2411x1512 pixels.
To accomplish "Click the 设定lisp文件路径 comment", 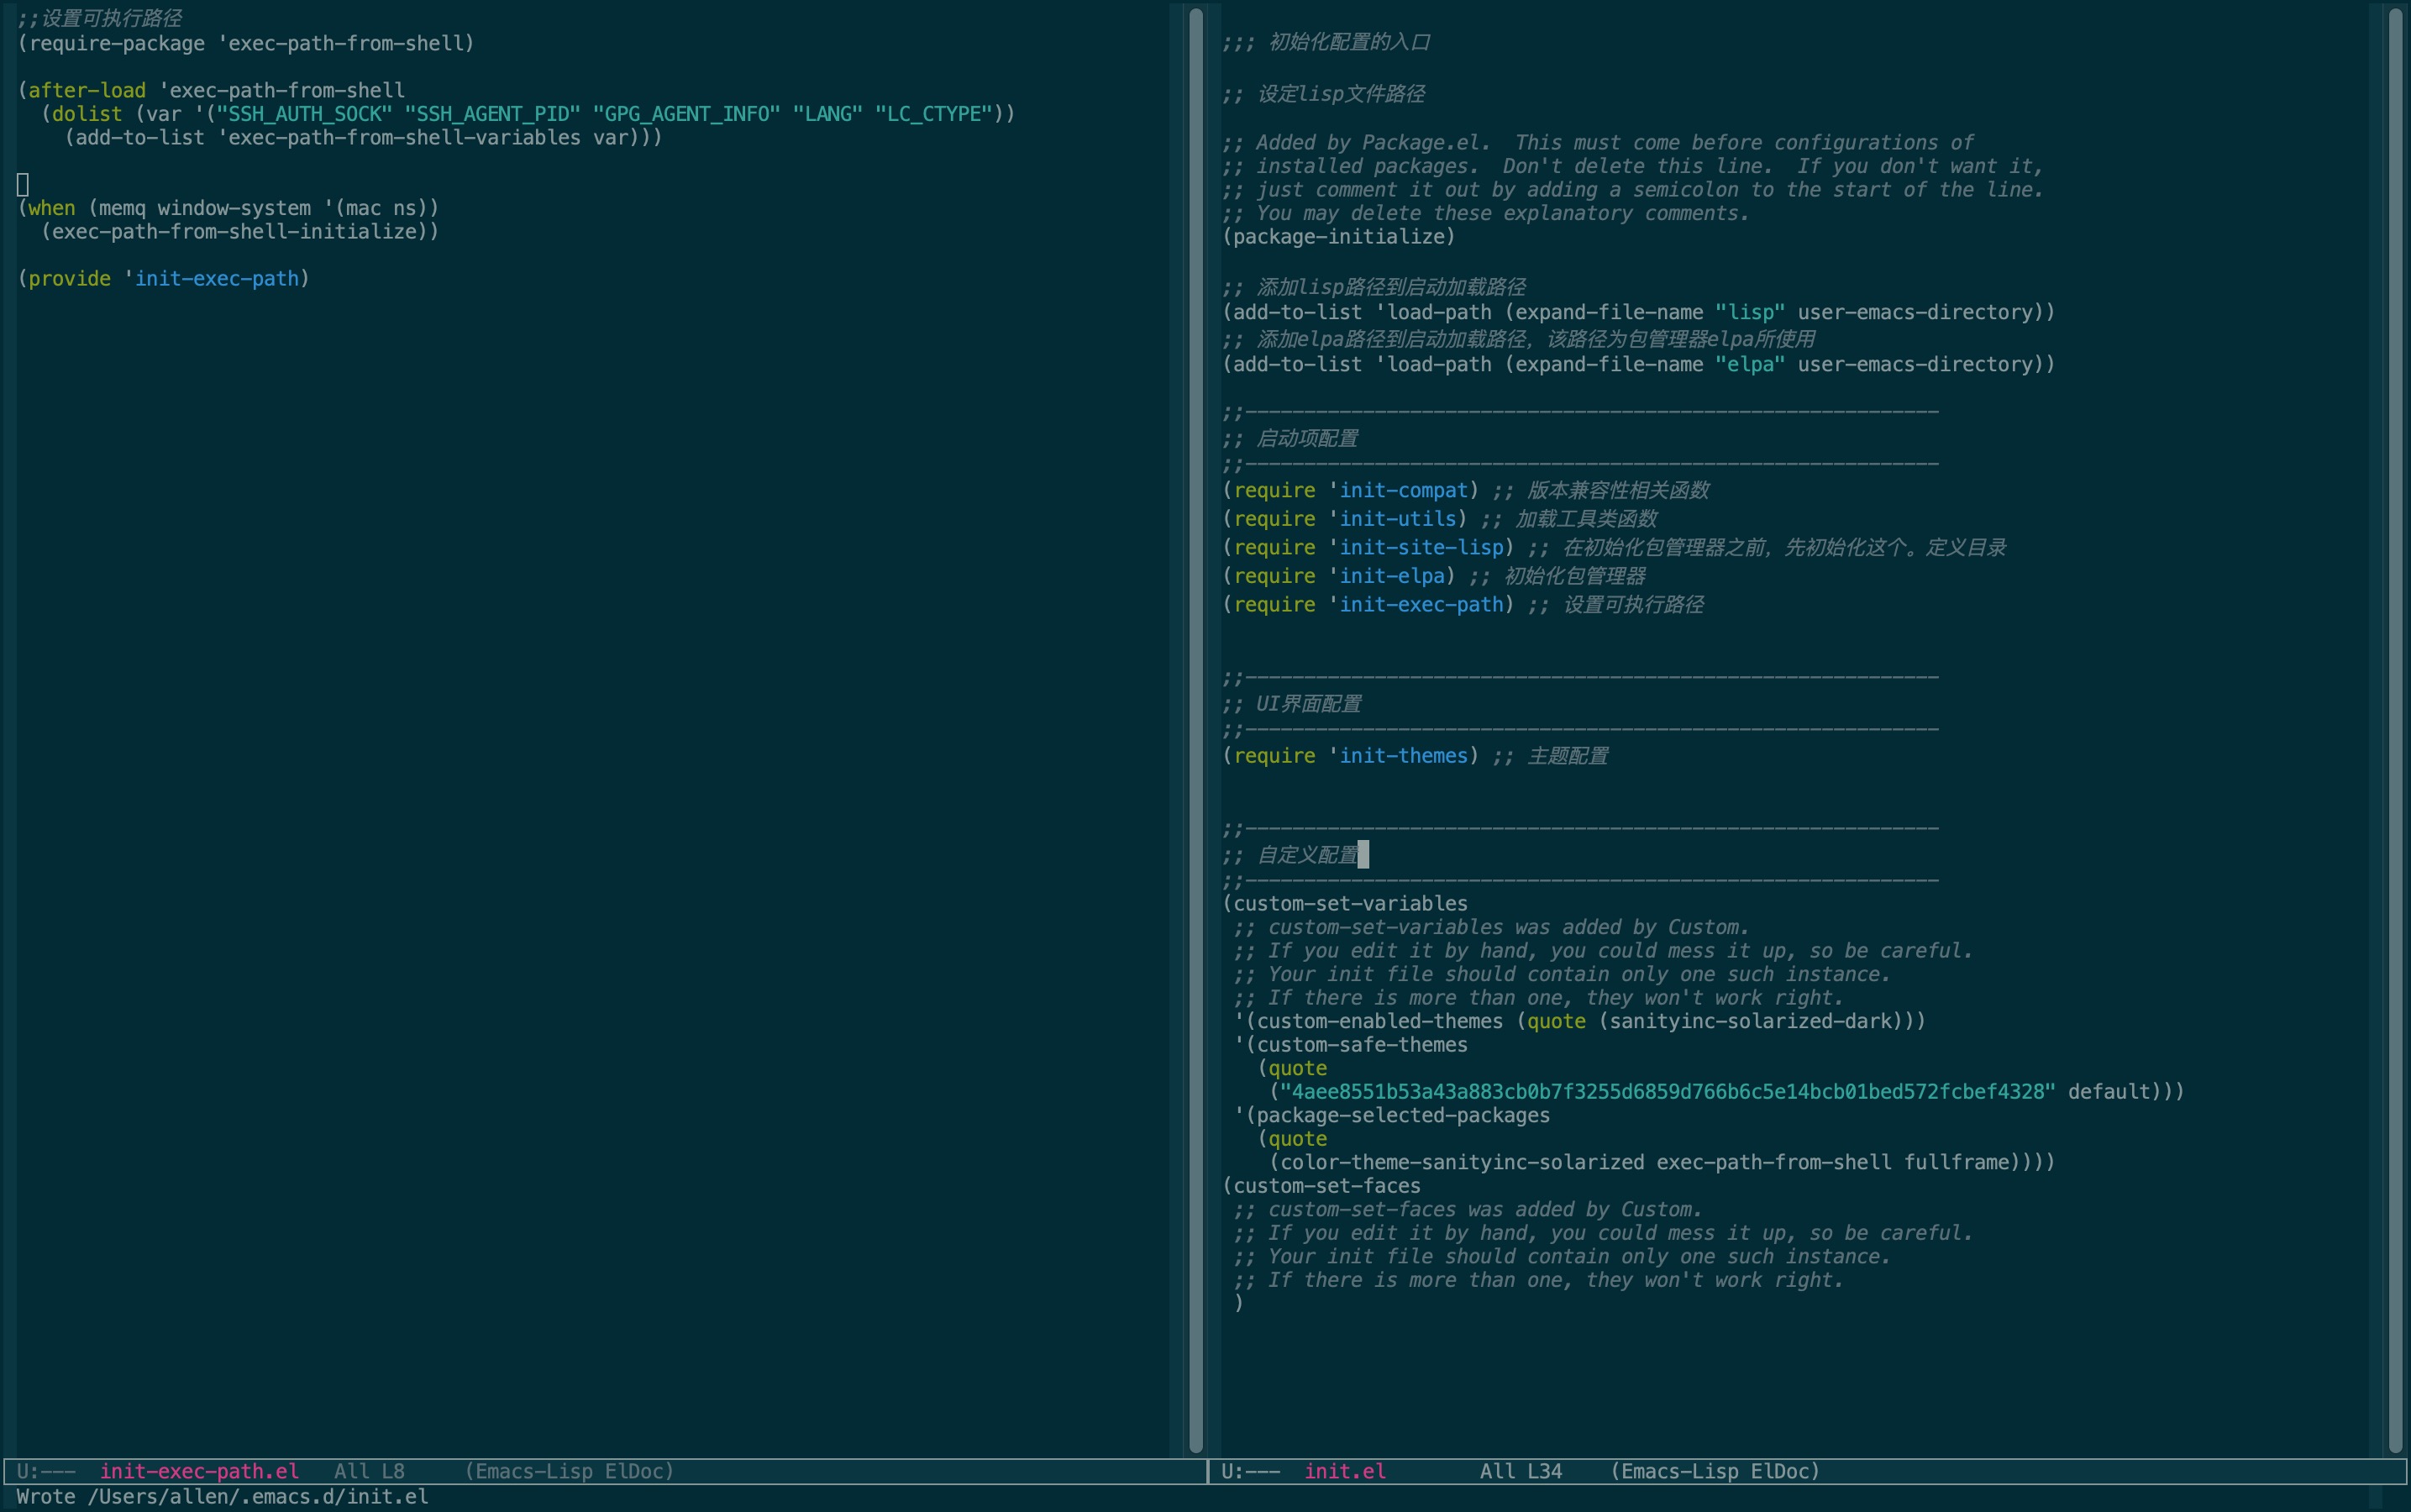I will tap(1323, 94).
